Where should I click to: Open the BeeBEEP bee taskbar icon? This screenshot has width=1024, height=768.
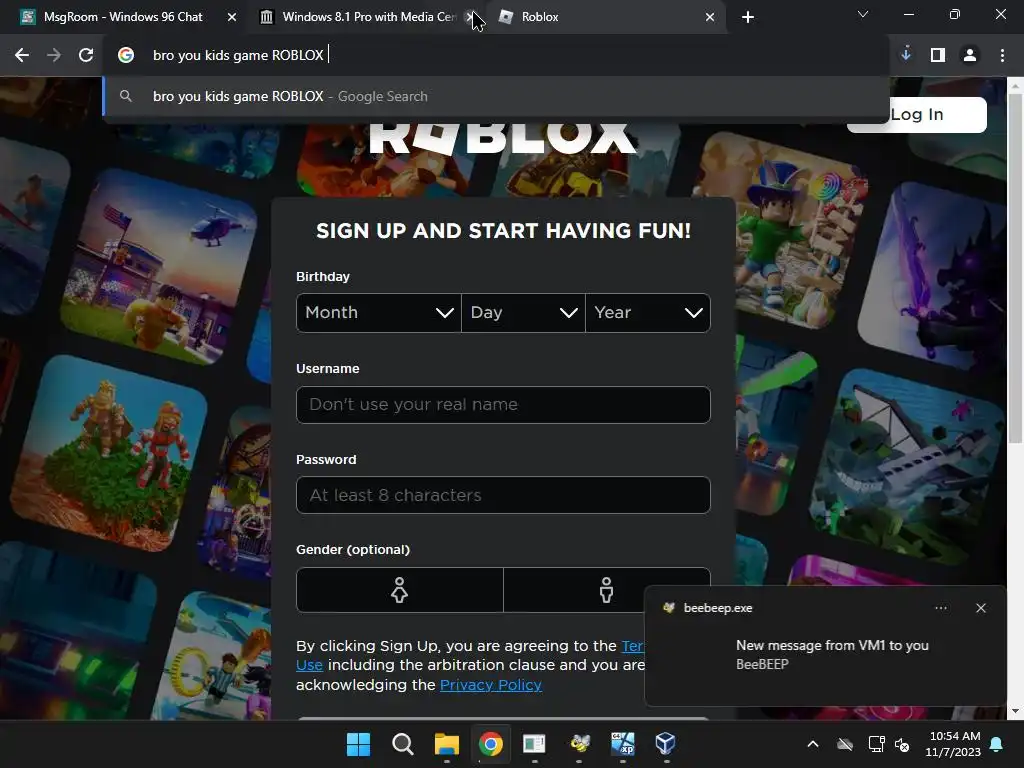(579, 744)
